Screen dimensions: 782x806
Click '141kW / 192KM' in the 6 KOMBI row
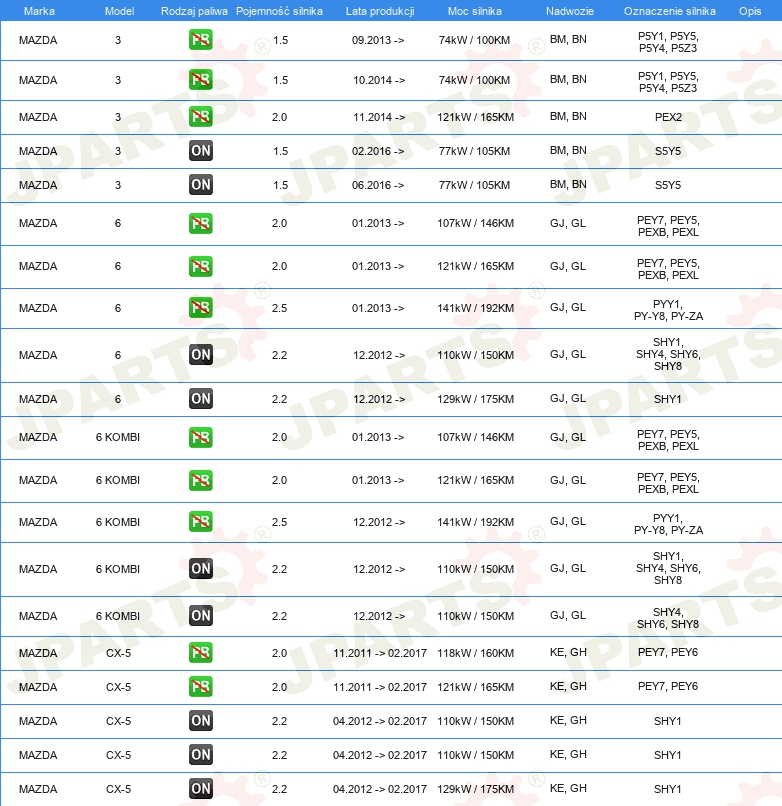pos(475,522)
